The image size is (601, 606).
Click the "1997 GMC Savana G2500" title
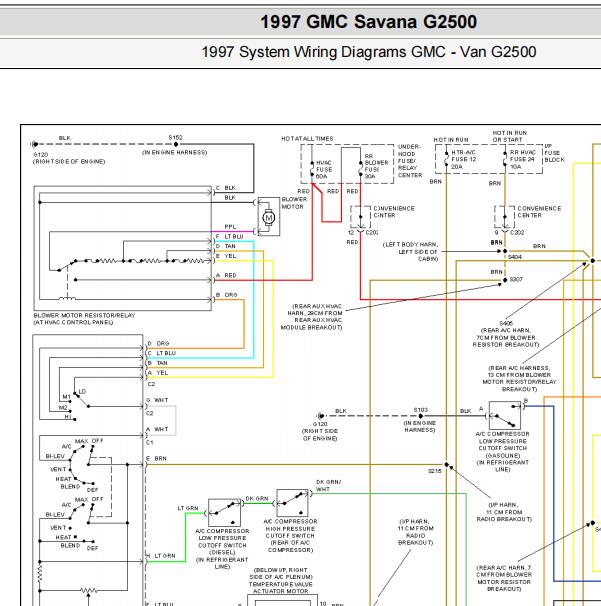tap(368, 22)
